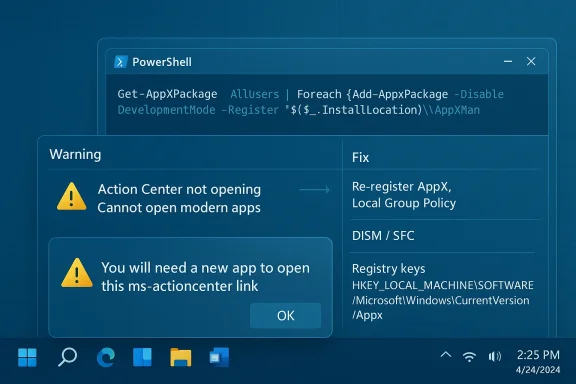
Task: Click the -Register parameter text
Action: coord(250,110)
